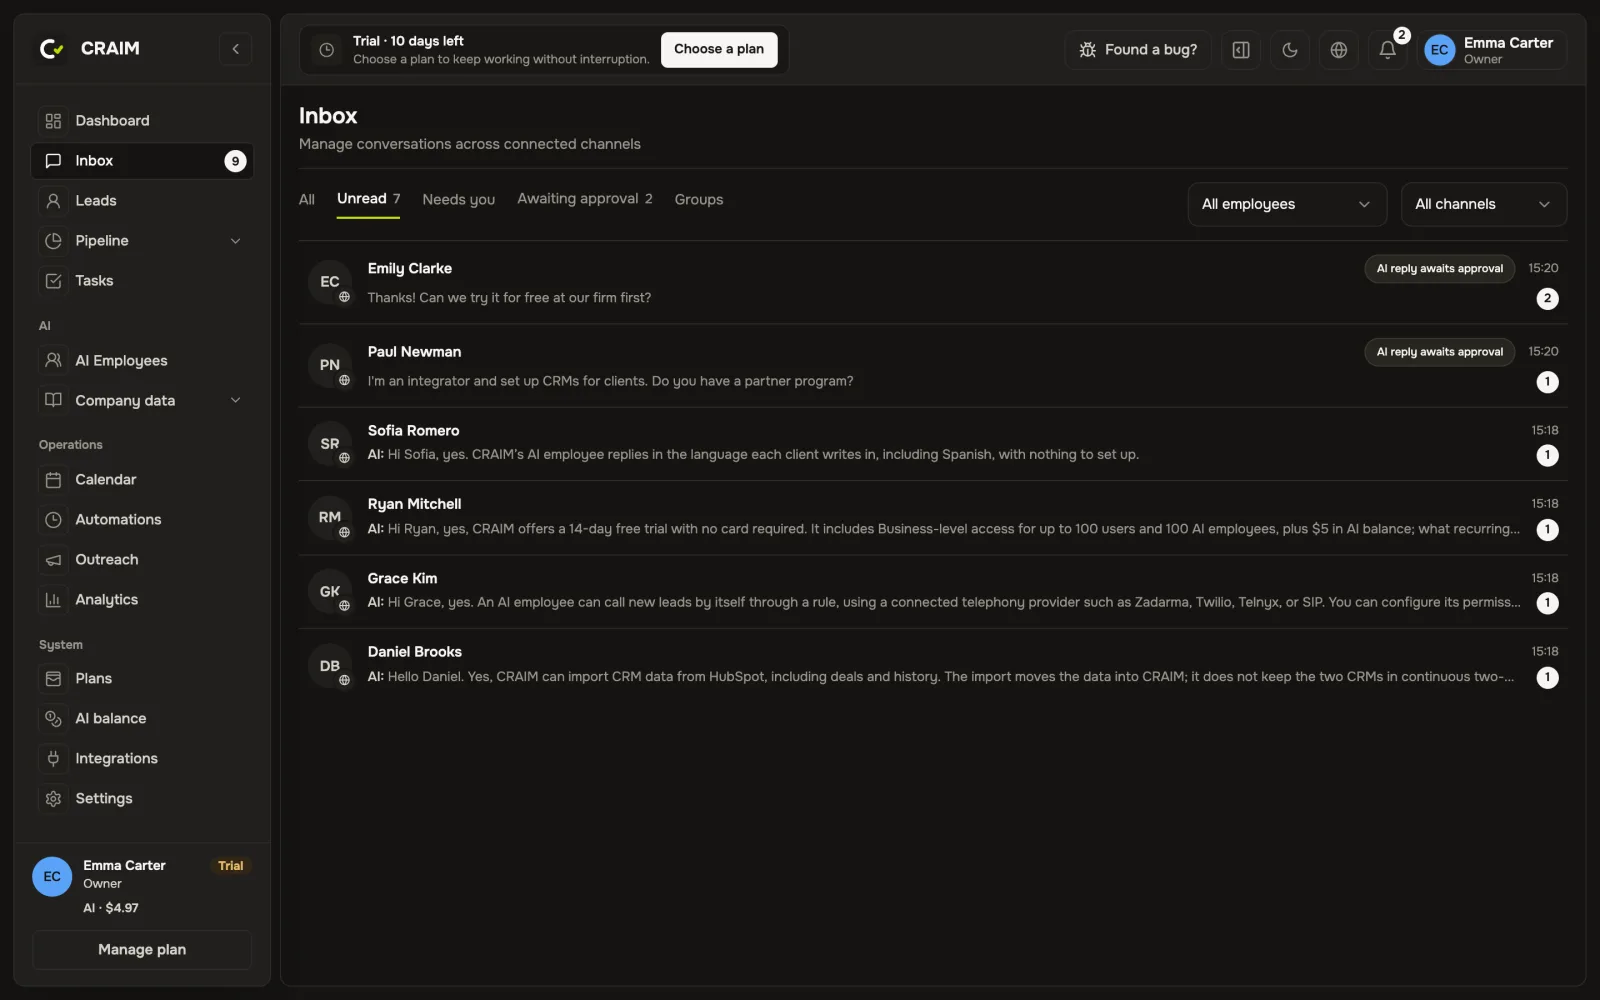The image size is (1600, 1000).
Task: Click the Manage plan button
Action: pyautogui.click(x=142, y=950)
